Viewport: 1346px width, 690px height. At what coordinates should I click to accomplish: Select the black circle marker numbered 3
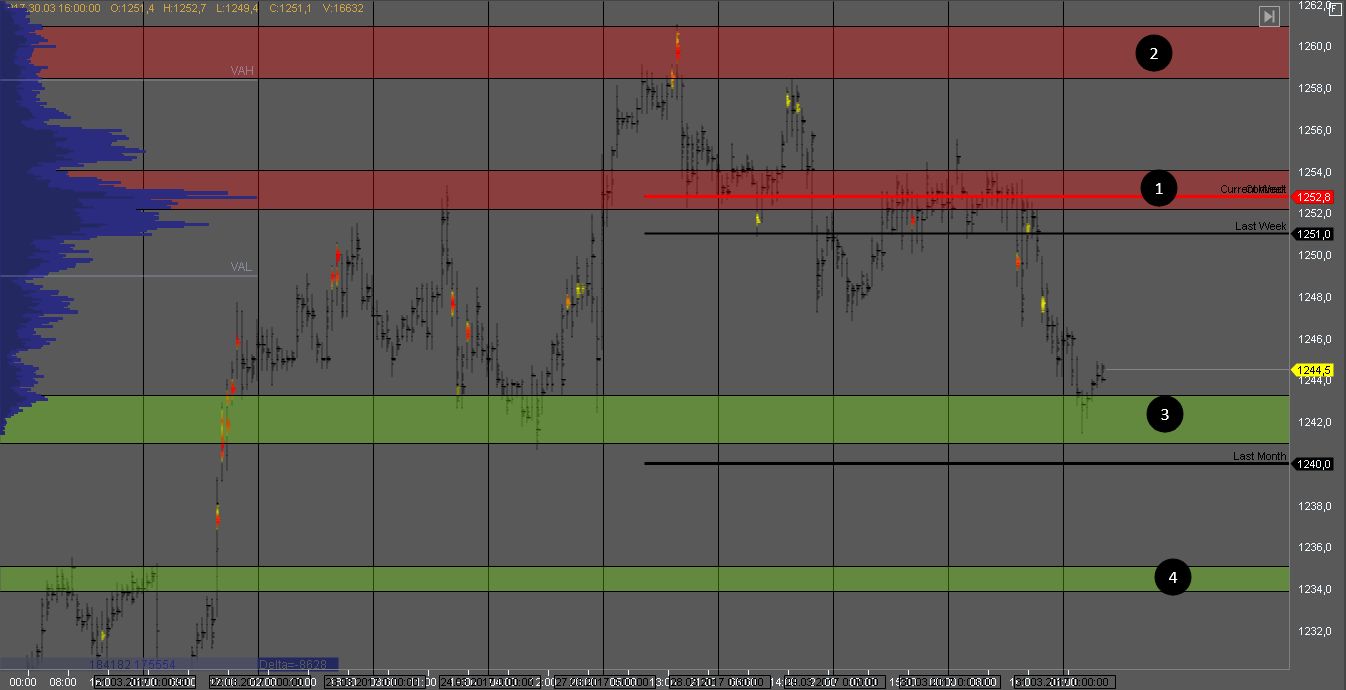[x=1165, y=413]
